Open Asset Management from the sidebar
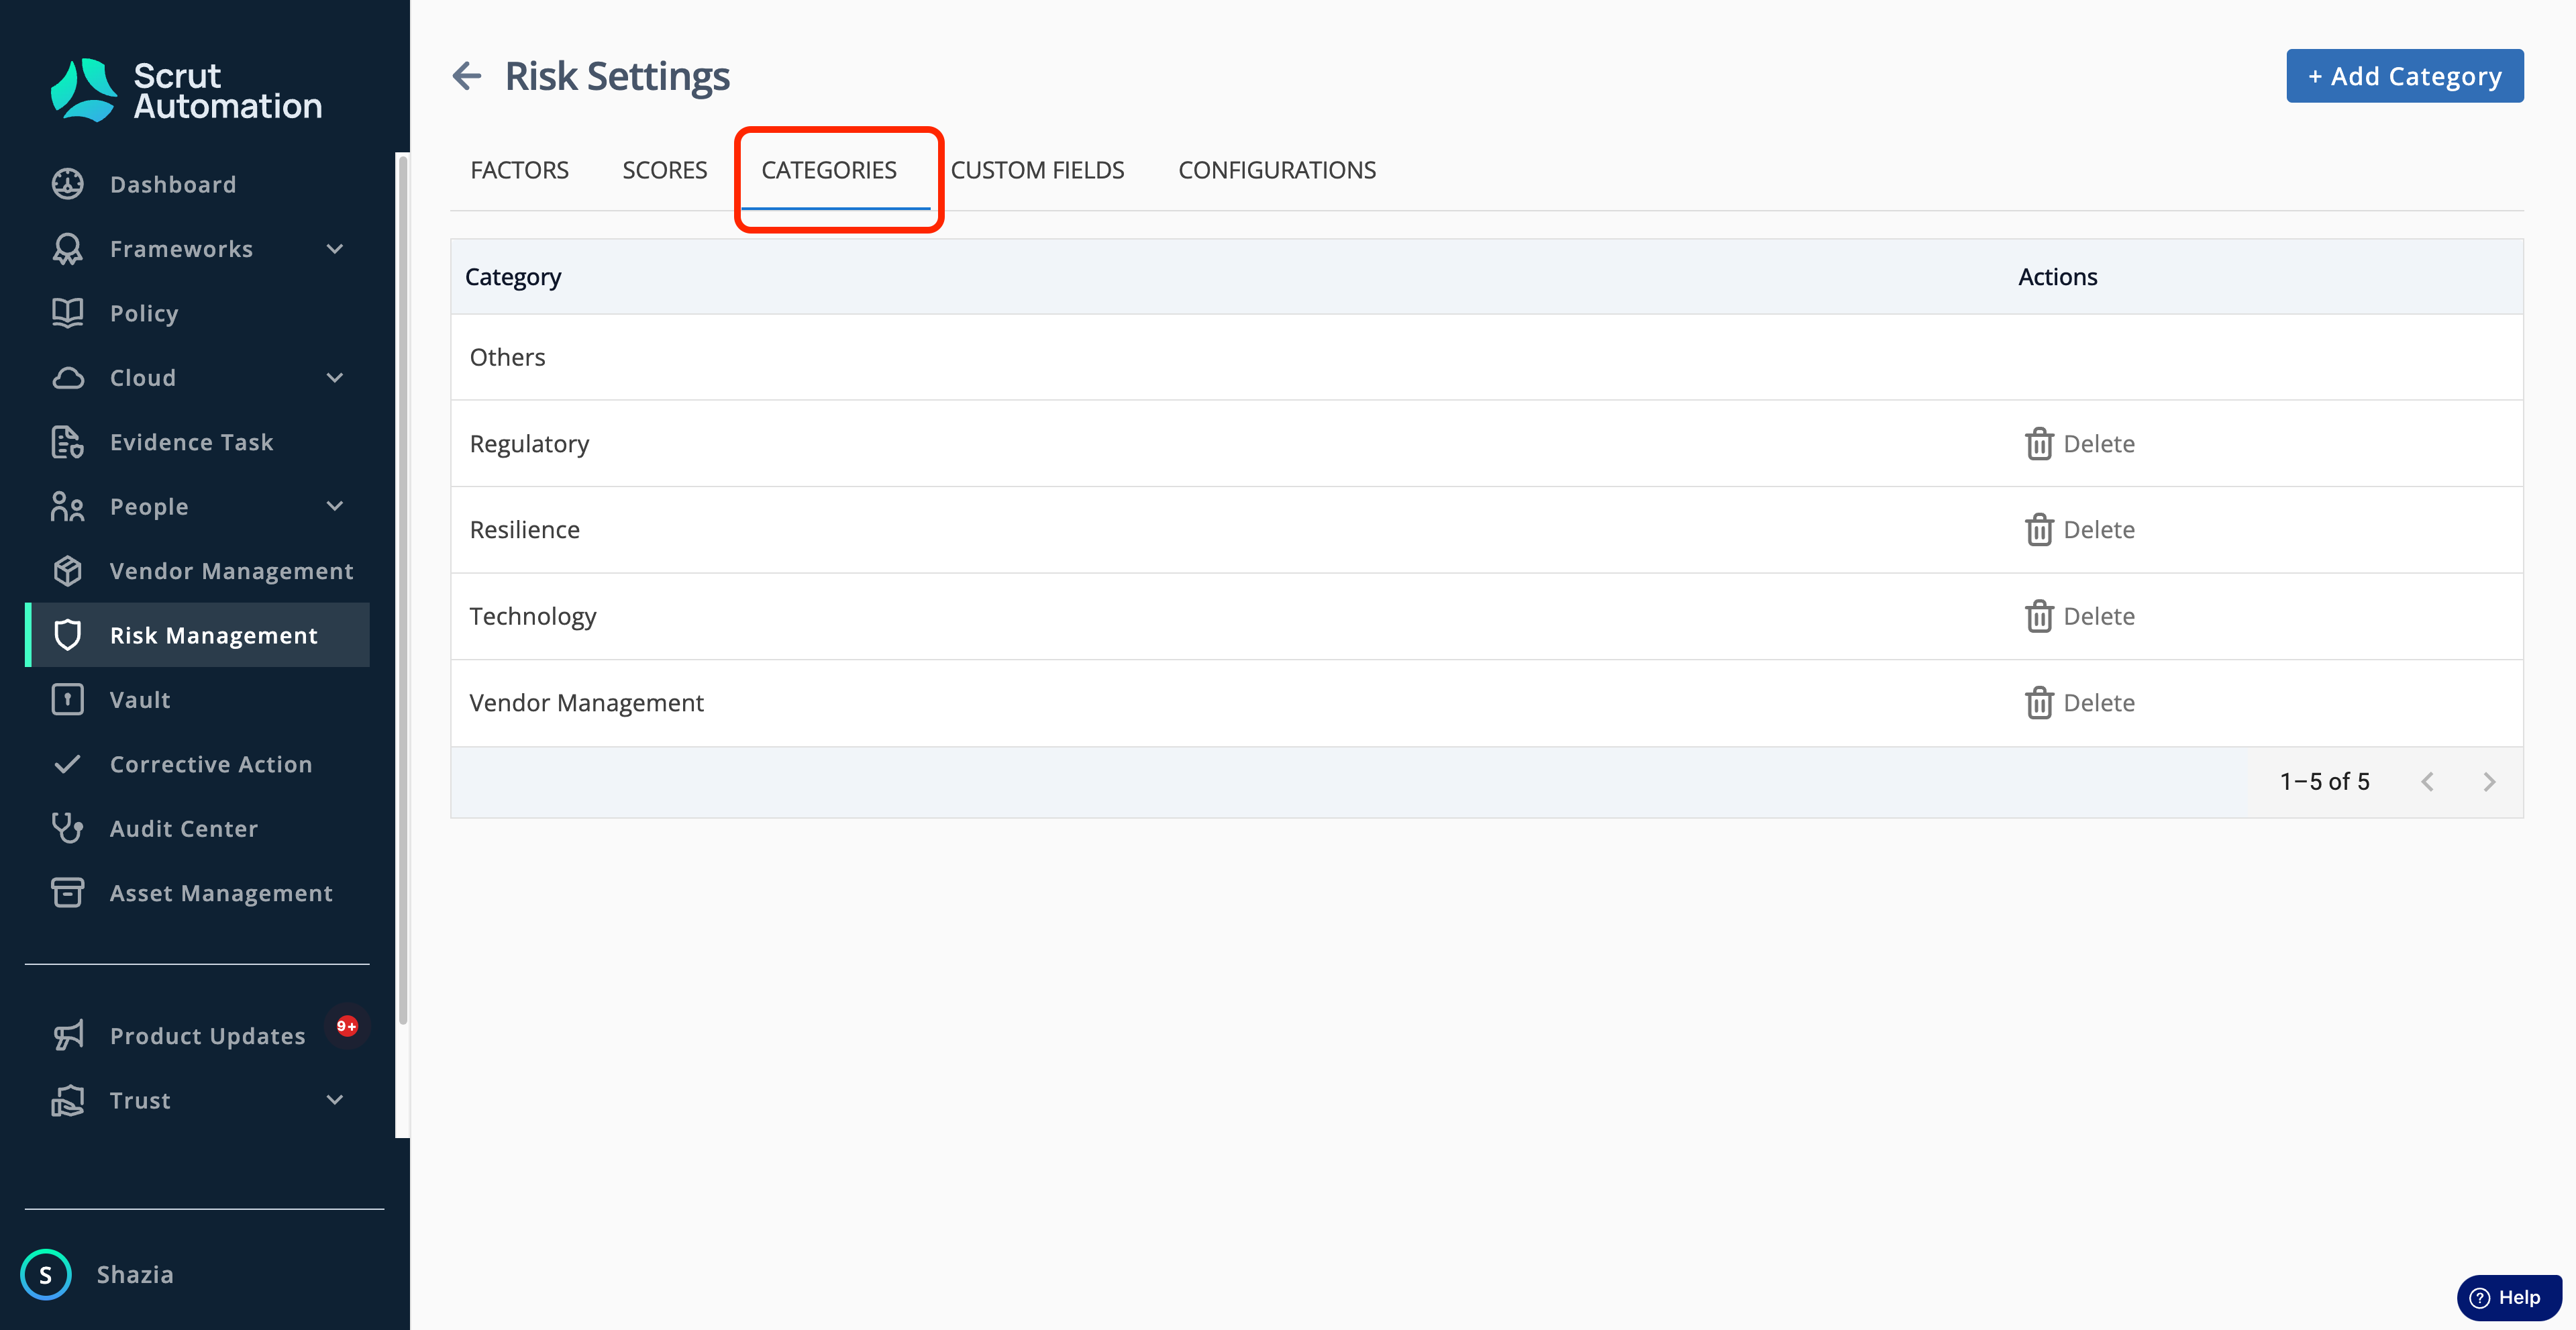This screenshot has width=2576, height=1330. pos(197,893)
